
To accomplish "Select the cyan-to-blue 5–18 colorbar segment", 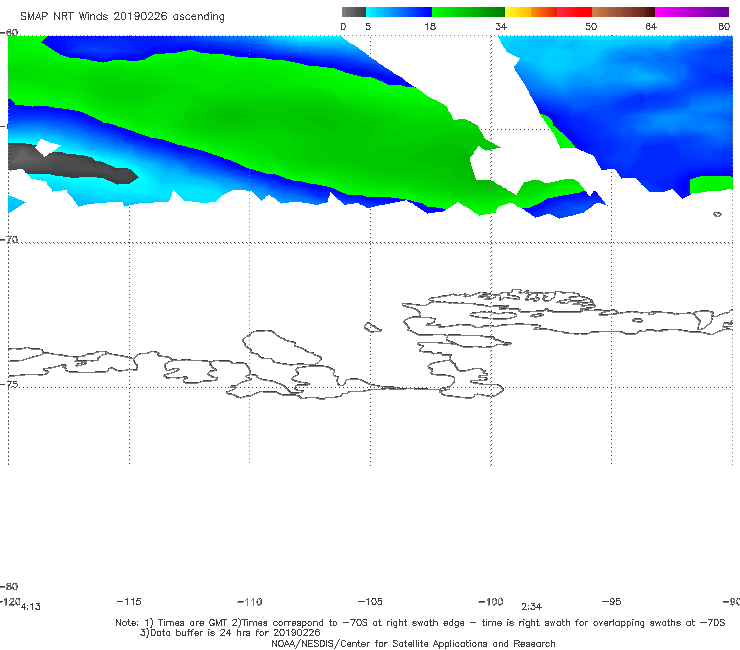I will pos(399,12).
